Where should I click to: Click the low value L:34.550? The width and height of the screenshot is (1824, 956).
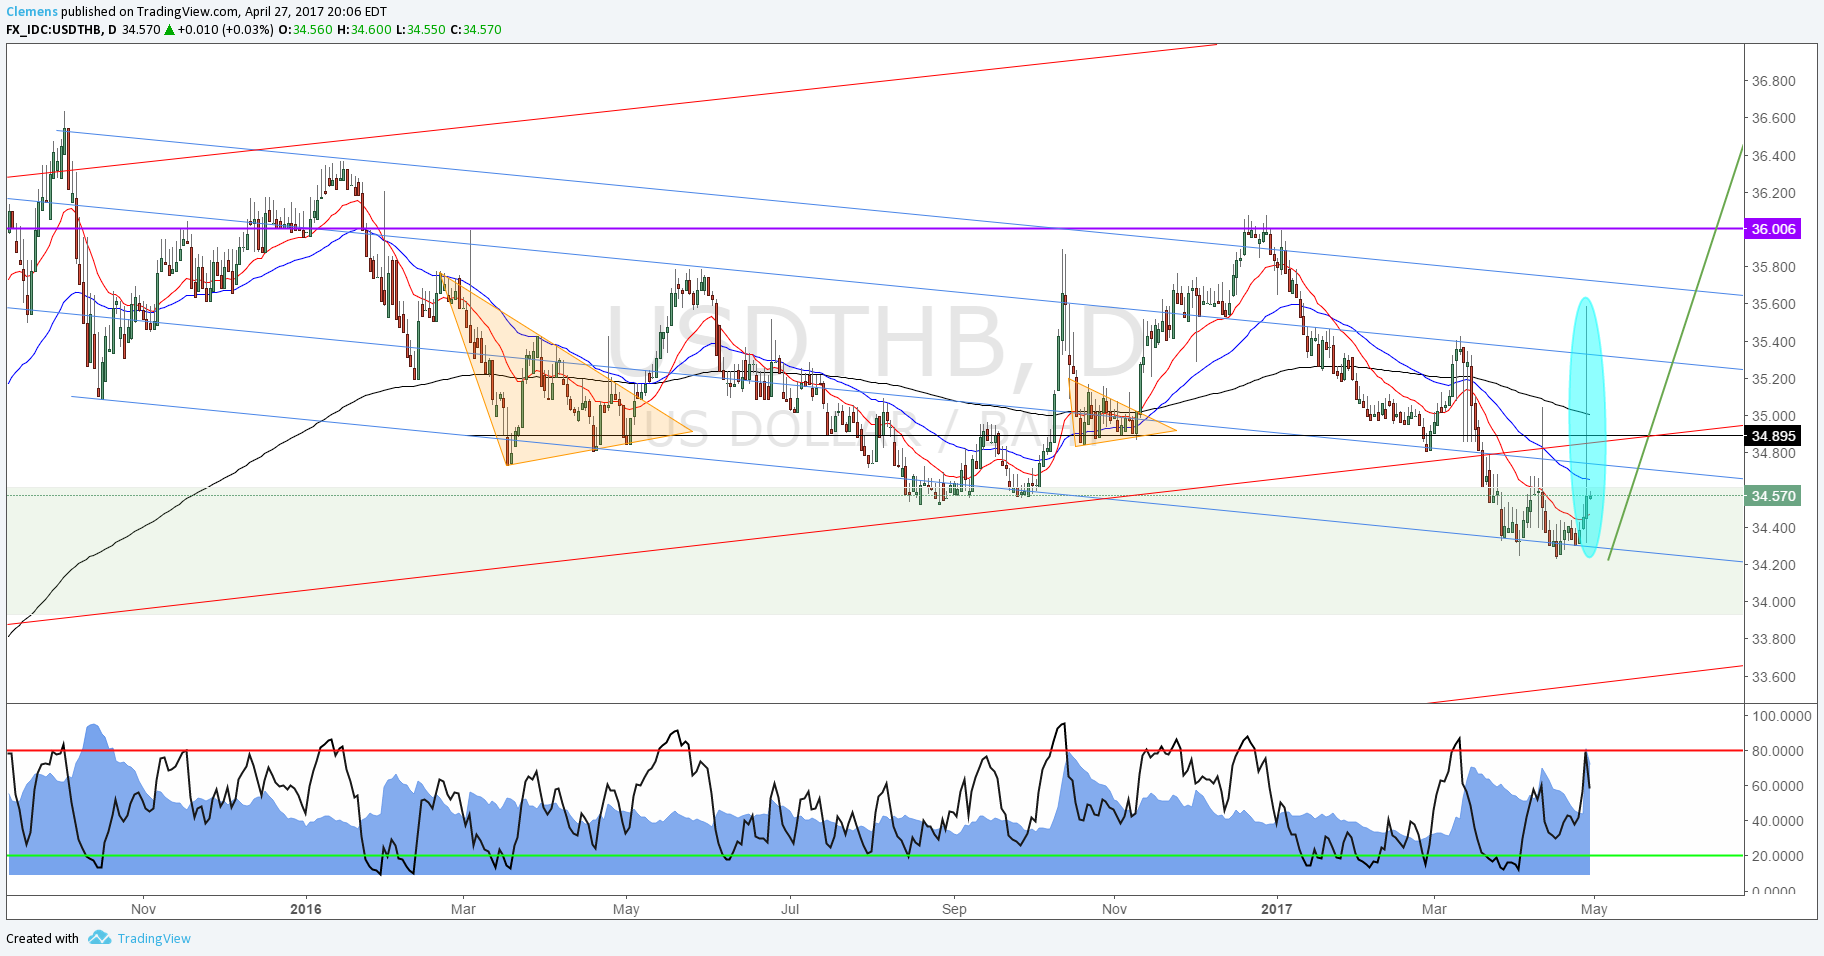pyautogui.click(x=421, y=29)
